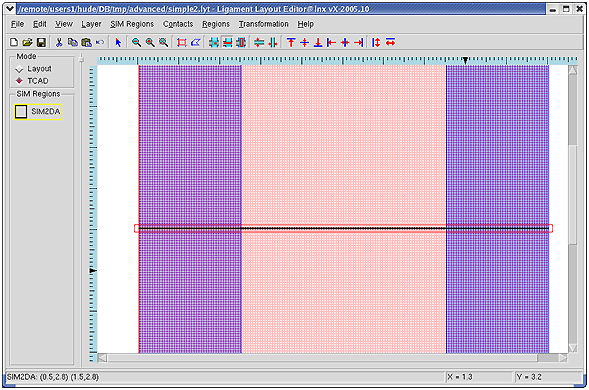Click the add 3D SIM region icon

click(x=214, y=42)
